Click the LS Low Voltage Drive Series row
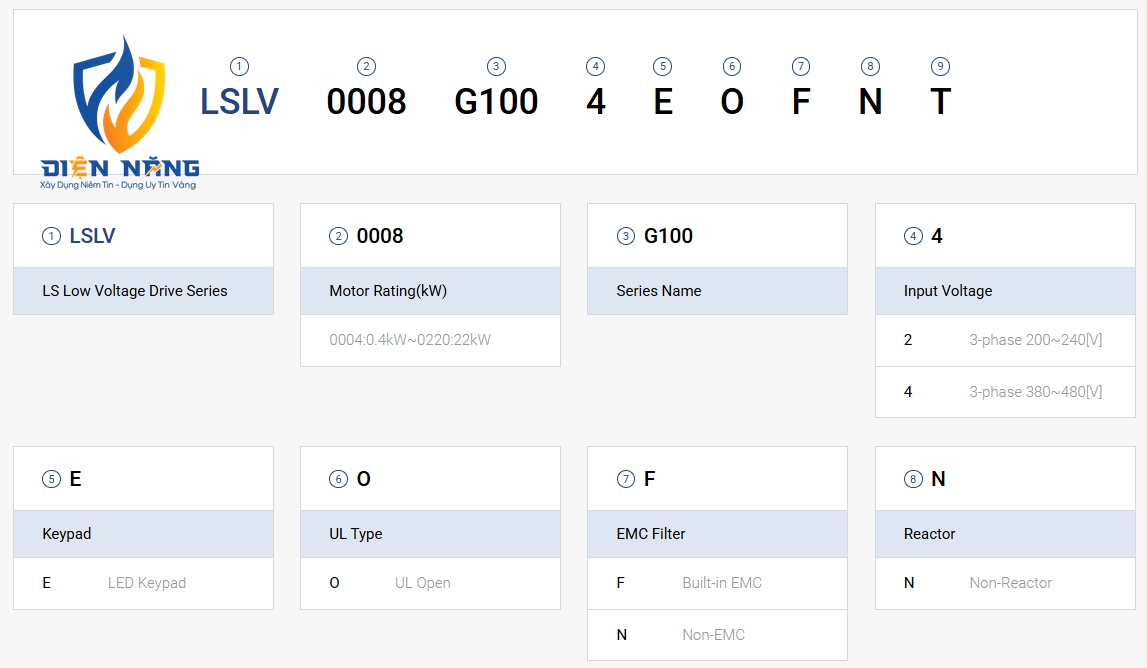Screen dimensions: 1147x668 click(143, 291)
